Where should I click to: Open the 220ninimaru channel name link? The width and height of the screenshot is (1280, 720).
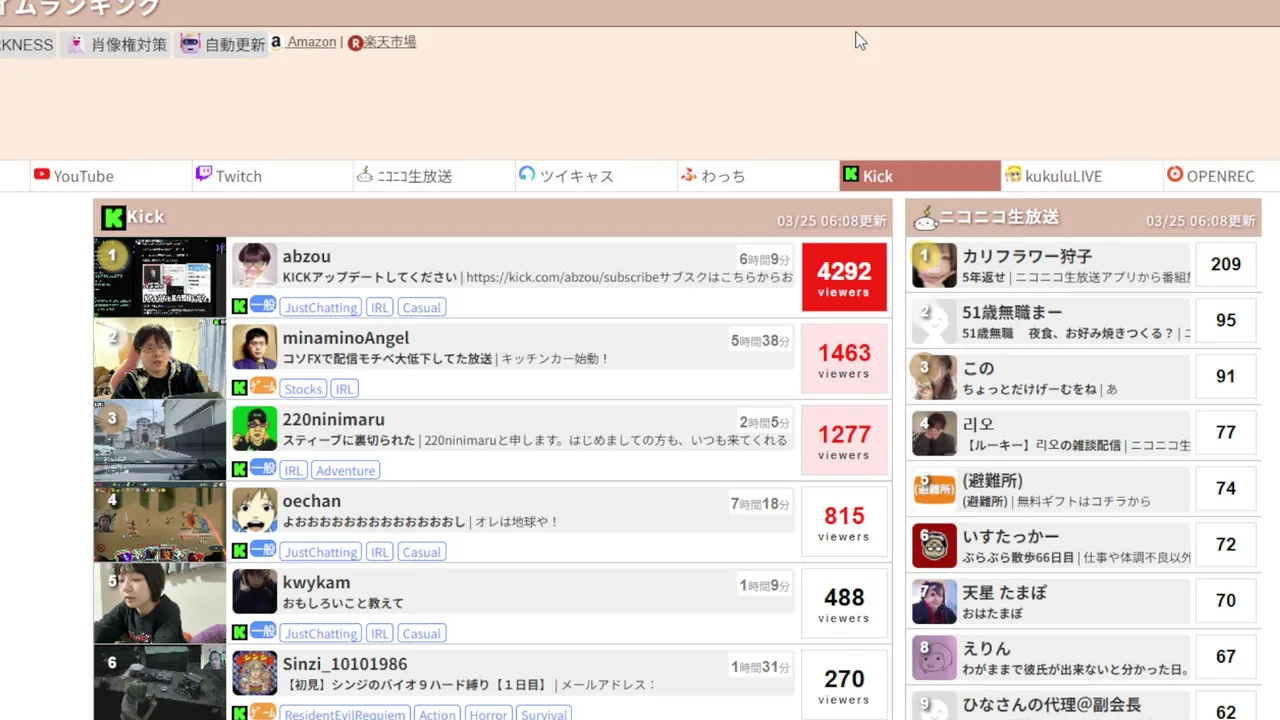[333, 419]
